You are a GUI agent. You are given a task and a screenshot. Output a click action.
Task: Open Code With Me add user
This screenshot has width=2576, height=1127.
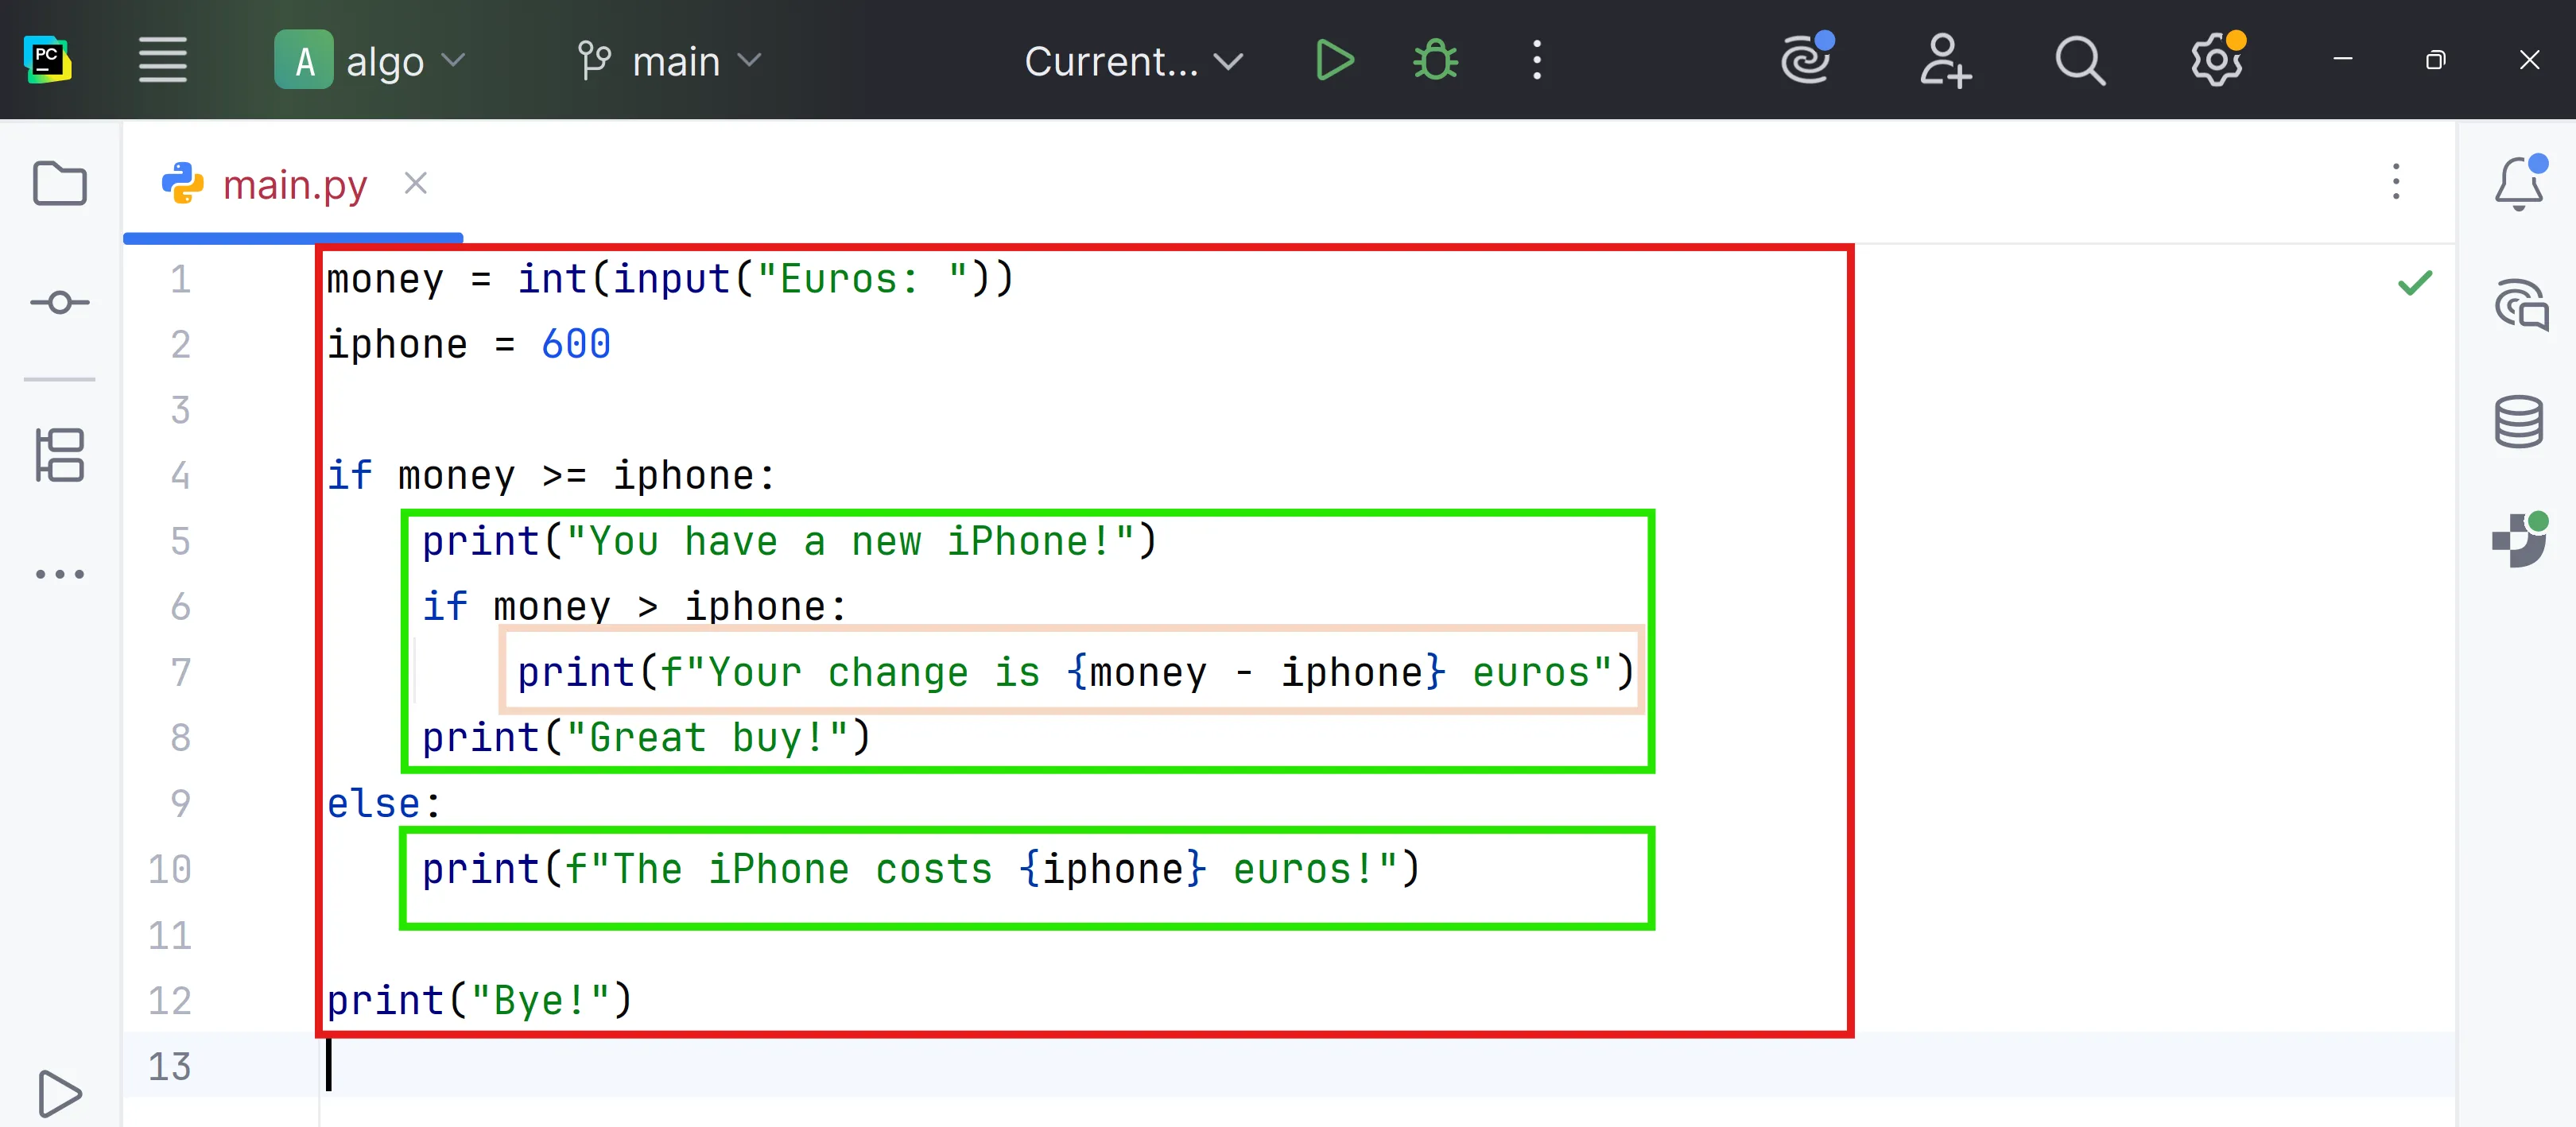[1944, 60]
